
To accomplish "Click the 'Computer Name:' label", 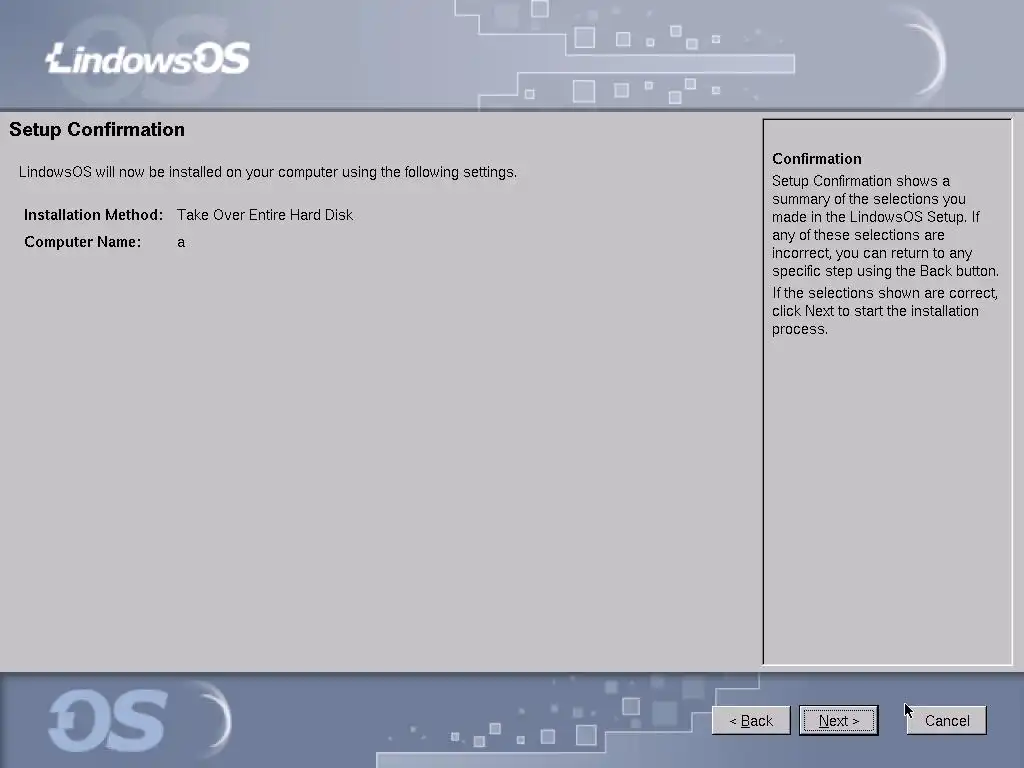I will pos(82,242).
